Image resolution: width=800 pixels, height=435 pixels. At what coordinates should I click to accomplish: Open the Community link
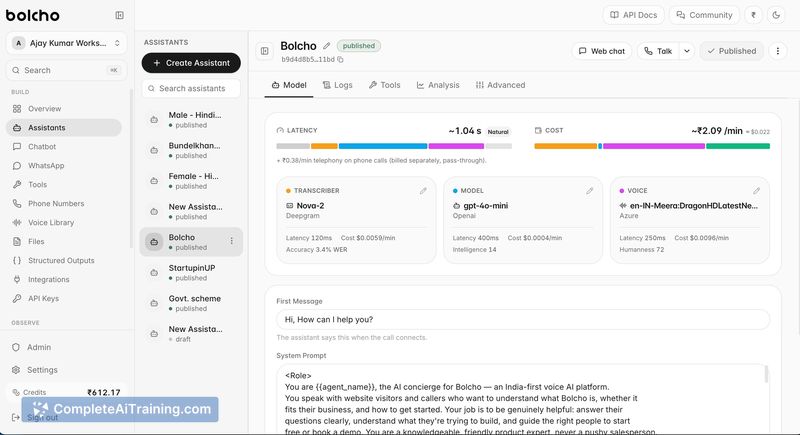tap(704, 15)
